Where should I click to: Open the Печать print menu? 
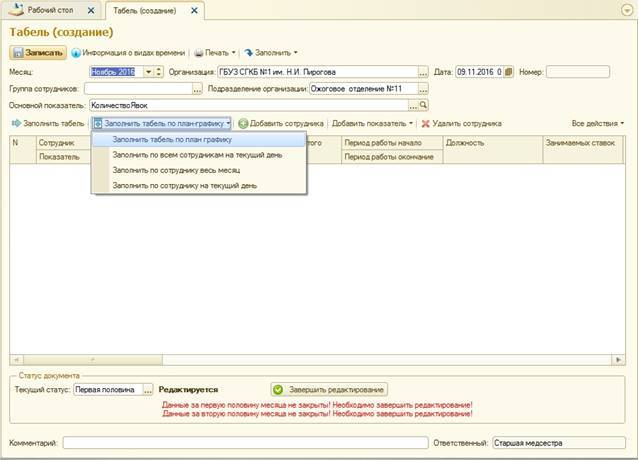215,52
